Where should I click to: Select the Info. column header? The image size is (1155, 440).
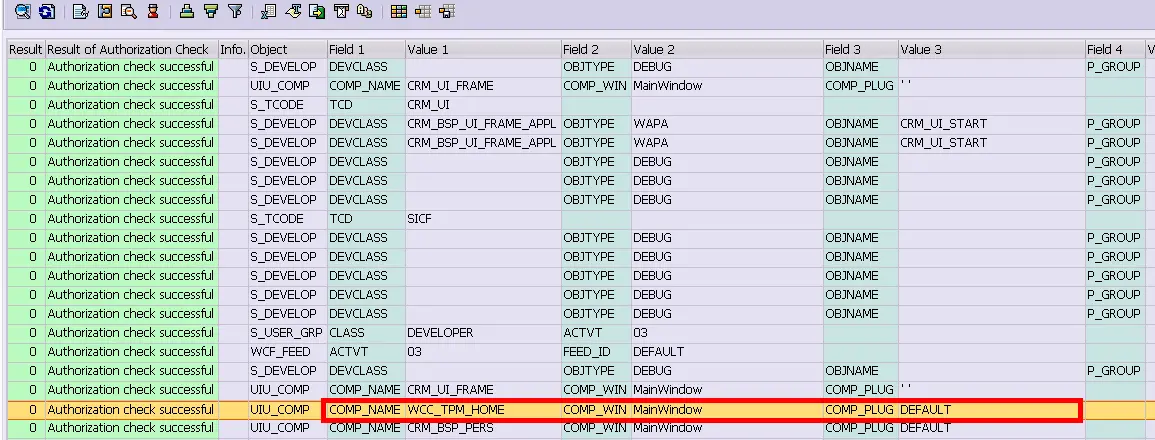point(233,49)
